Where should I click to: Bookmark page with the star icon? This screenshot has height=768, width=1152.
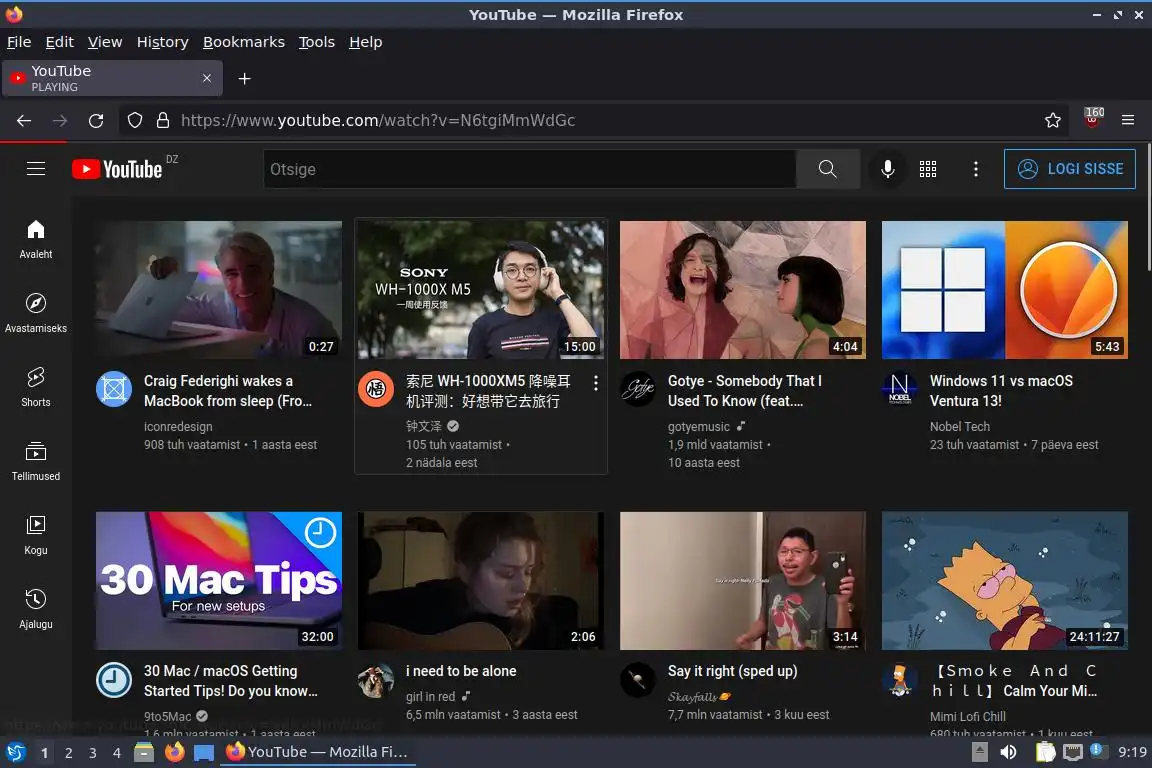pos(1053,121)
